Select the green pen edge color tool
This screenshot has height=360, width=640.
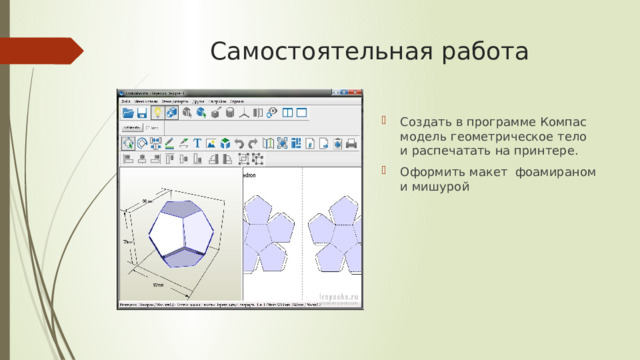pyautogui.click(x=184, y=144)
